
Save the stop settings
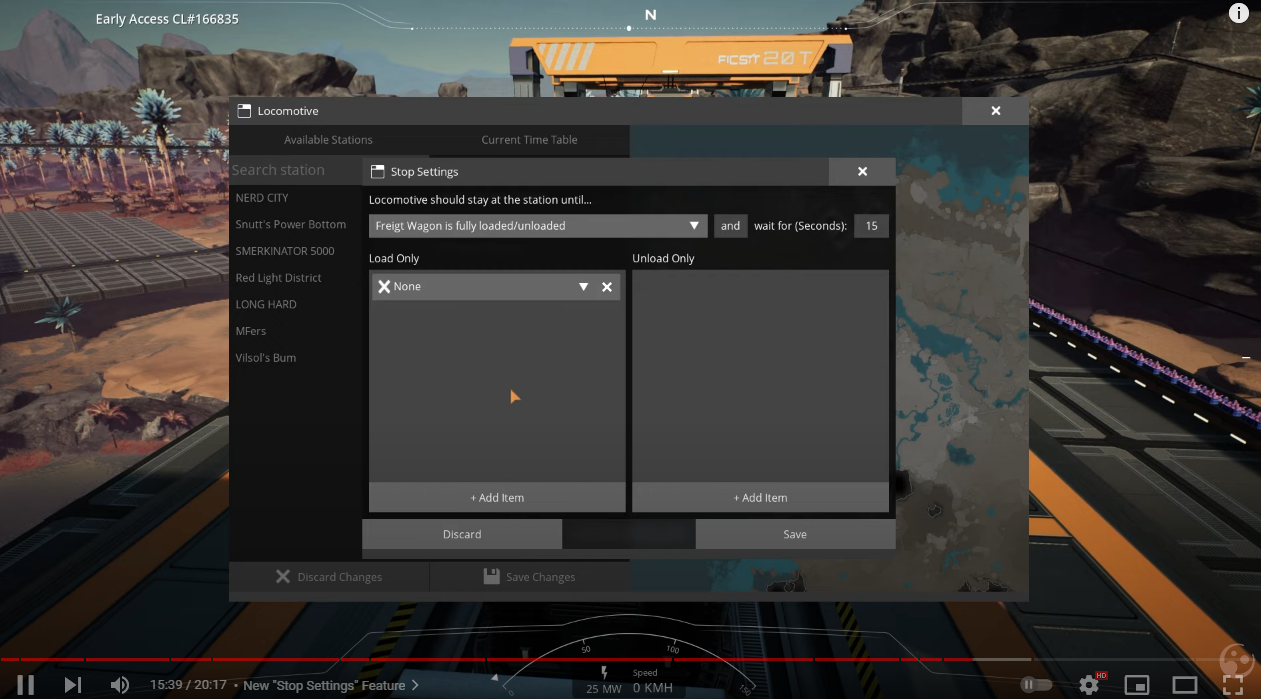coord(795,534)
